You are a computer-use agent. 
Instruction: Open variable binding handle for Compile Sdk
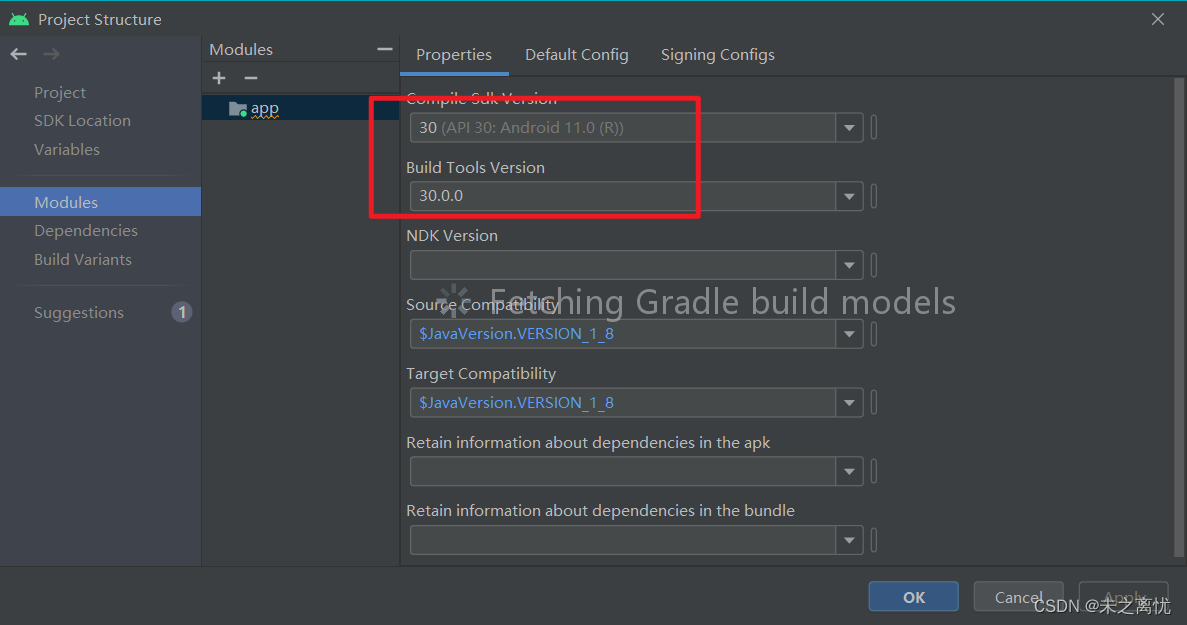coord(874,128)
